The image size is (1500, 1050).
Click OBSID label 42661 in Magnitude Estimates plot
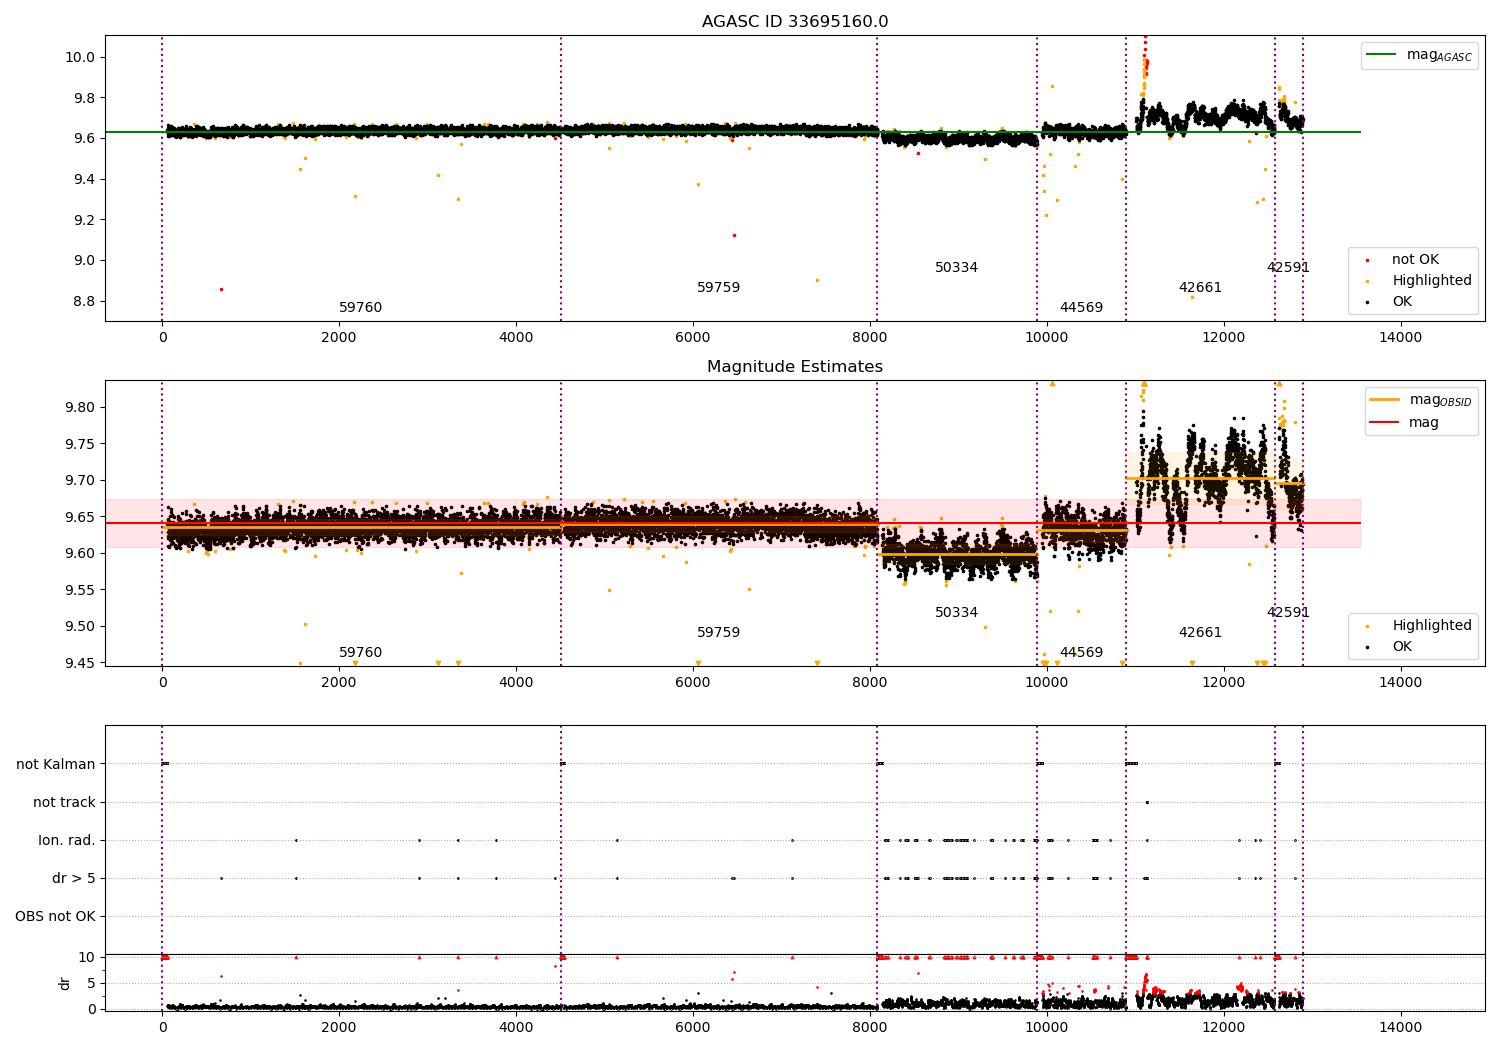point(1200,633)
